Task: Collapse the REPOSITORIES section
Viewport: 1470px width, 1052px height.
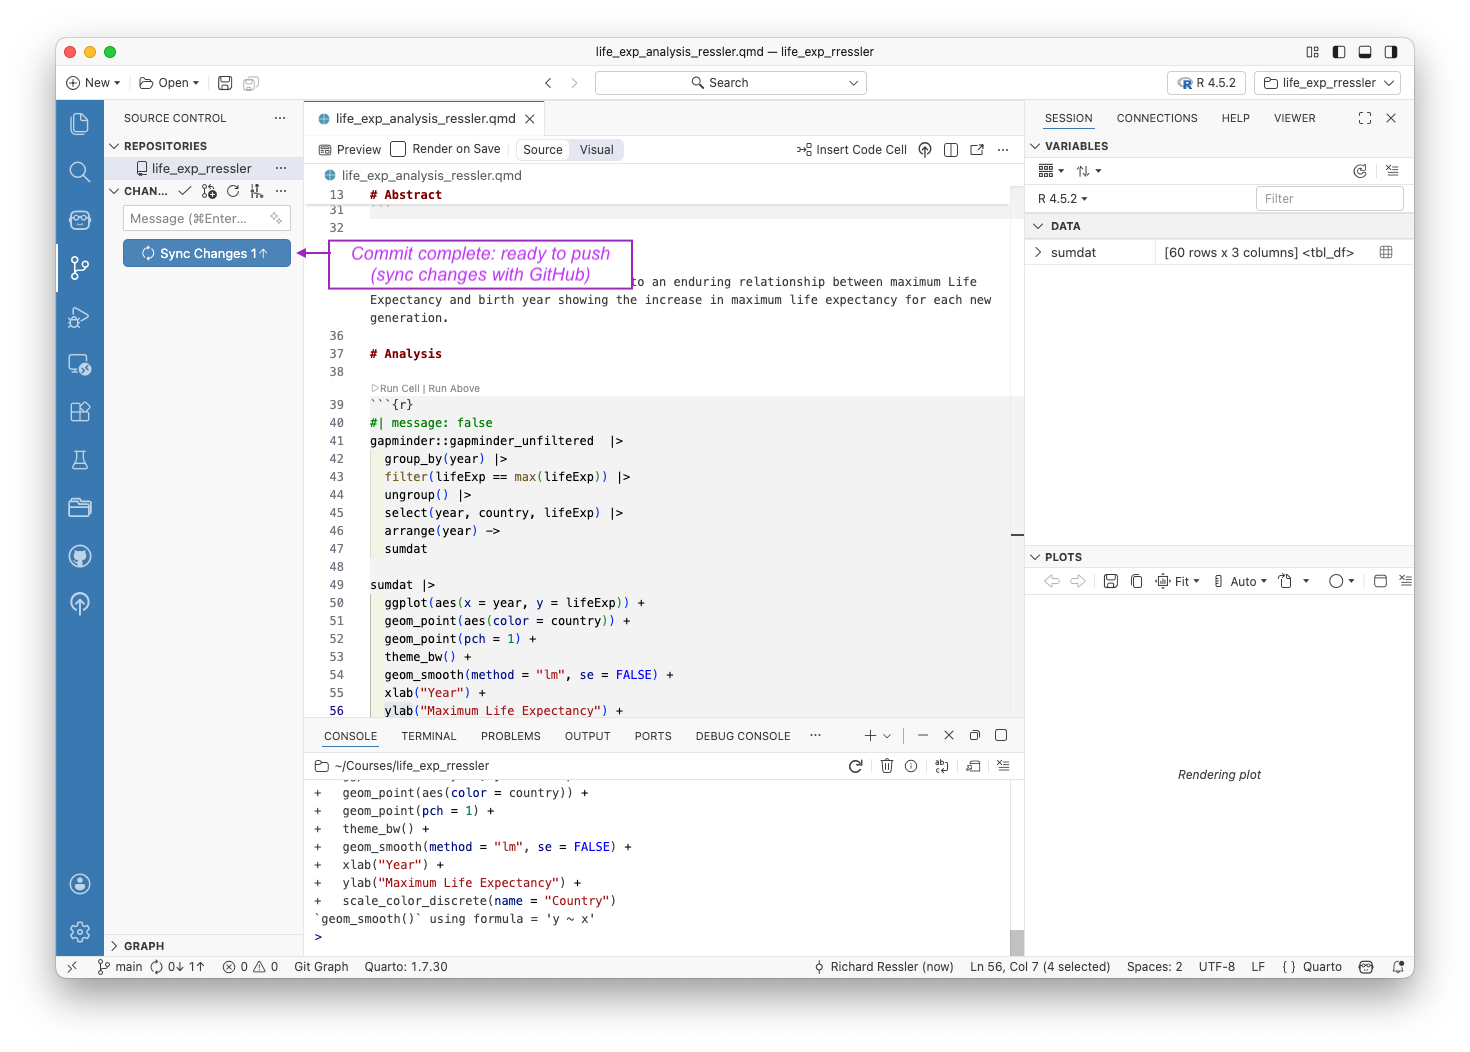Action: pyautogui.click(x=114, y=146)
